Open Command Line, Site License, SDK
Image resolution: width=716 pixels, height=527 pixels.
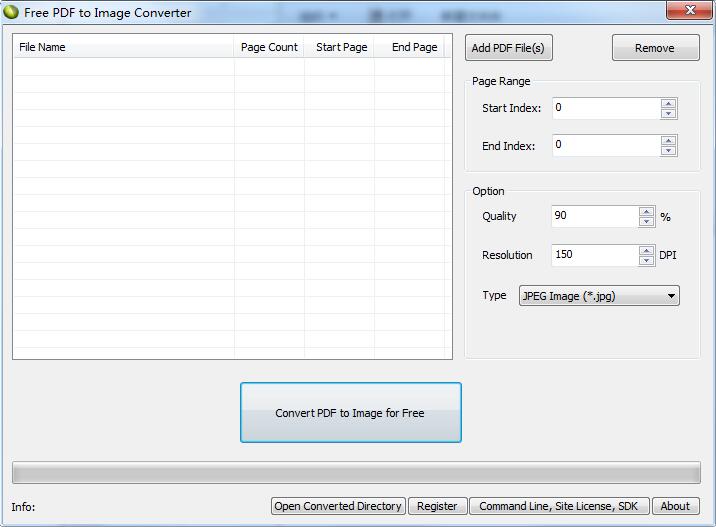pos(559,506)
